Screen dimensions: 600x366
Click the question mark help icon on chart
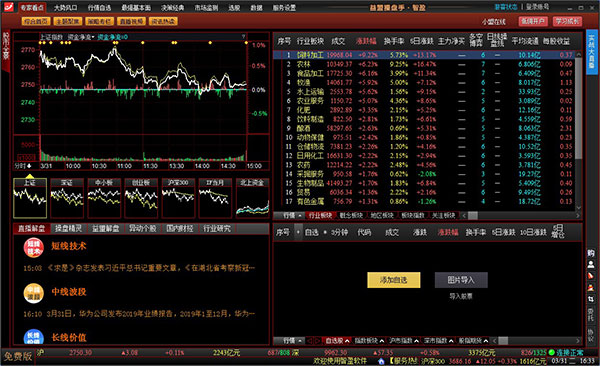pos(243,37)
